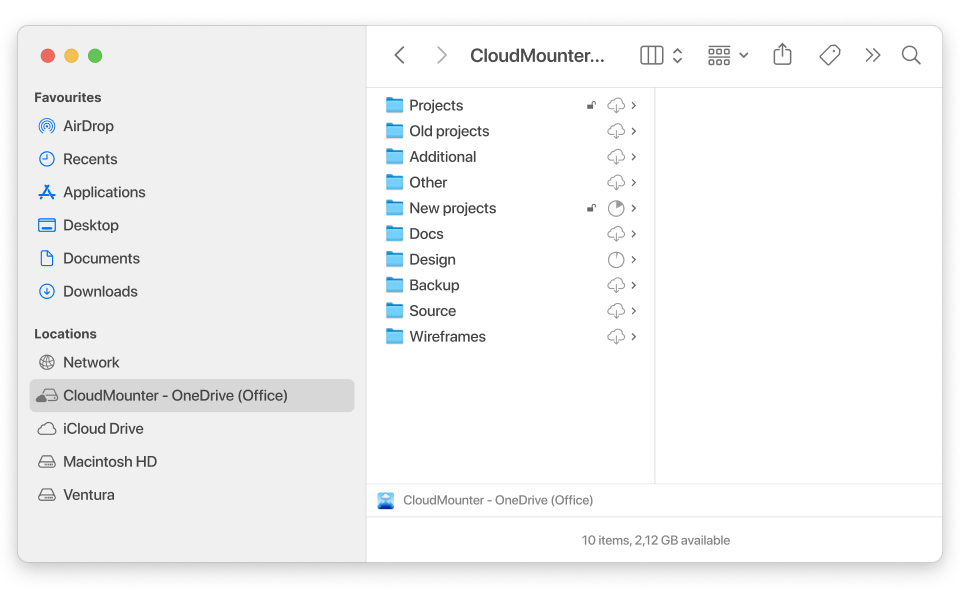This screenshot has width=959, height=596.
Task: Click the Old projects cloud download icon
Action: (x=616, y=131)
